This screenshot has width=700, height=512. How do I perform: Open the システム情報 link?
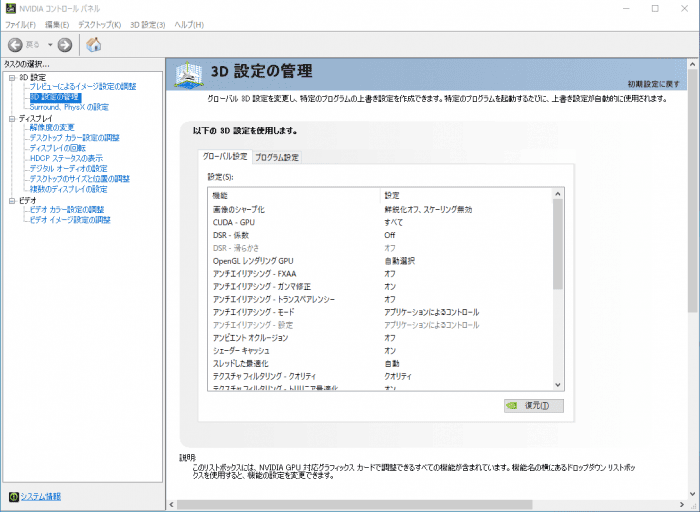(41, 496)
